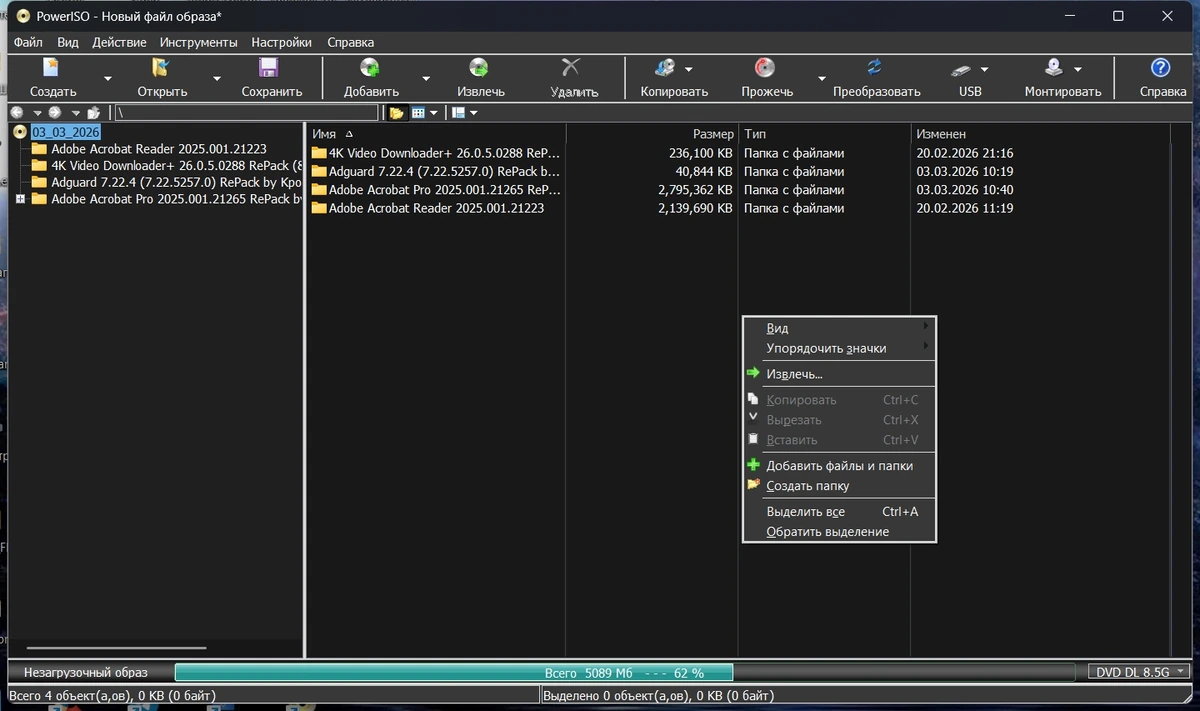The height and width of the screenshot is (711, 1200).
Task: Open the Добавить dropdown arrow
Action: click(x=426, y=78)
